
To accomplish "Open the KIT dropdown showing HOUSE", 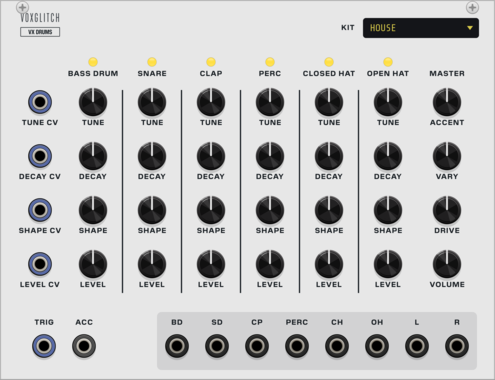I will click(421, 28).
